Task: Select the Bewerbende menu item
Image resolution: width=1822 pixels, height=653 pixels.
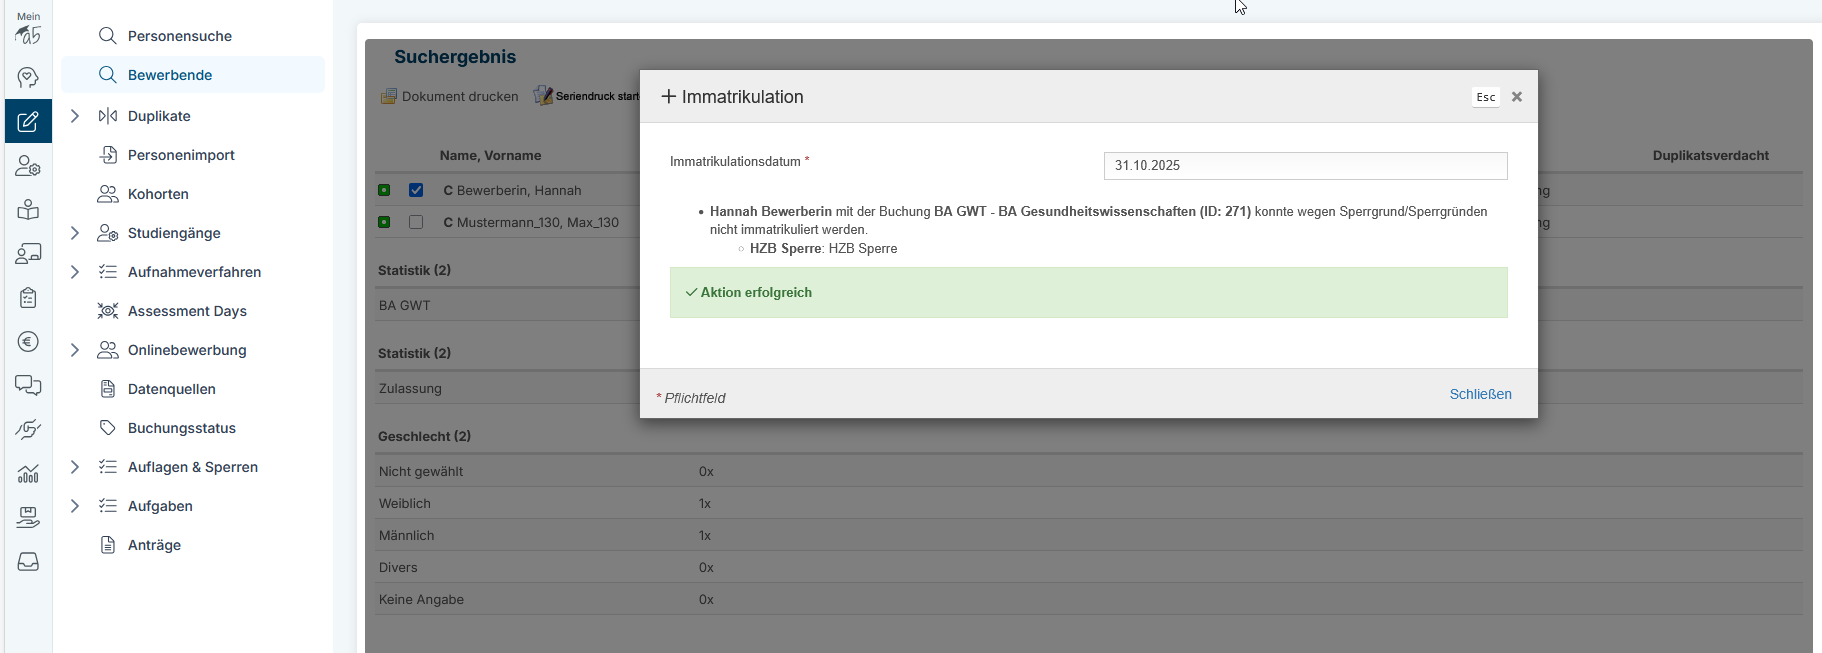Action: 193,75
